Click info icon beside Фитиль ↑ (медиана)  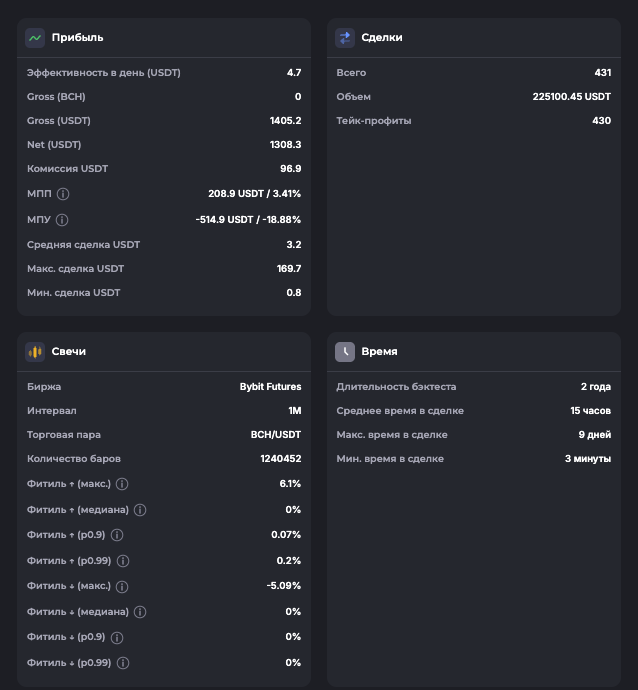(x=140, y=510)
